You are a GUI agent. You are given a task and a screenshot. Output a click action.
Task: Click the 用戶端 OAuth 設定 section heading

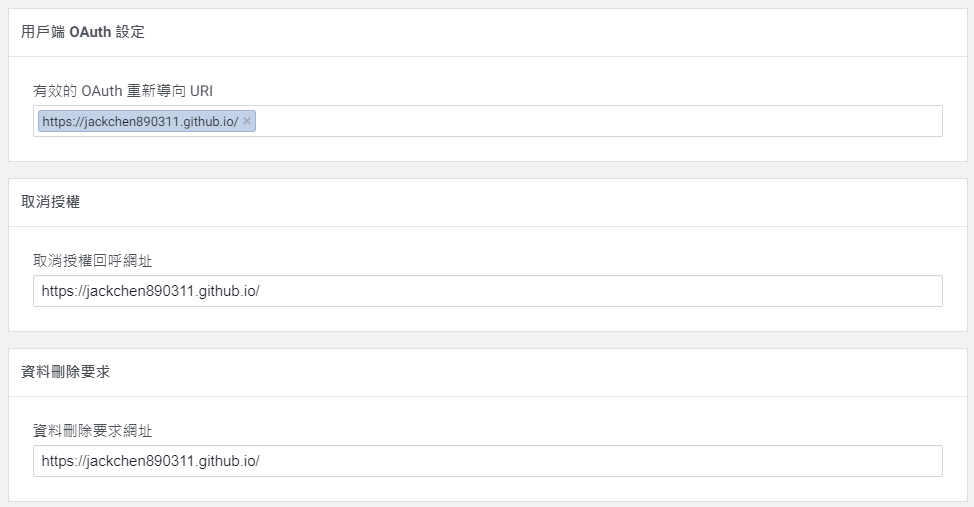point(83,32)
